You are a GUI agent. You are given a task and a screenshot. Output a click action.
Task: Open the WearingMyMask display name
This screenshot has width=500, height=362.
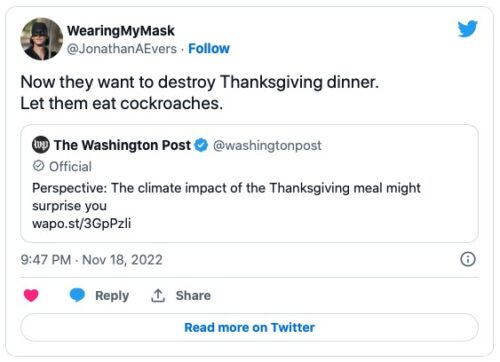(121, 31)
